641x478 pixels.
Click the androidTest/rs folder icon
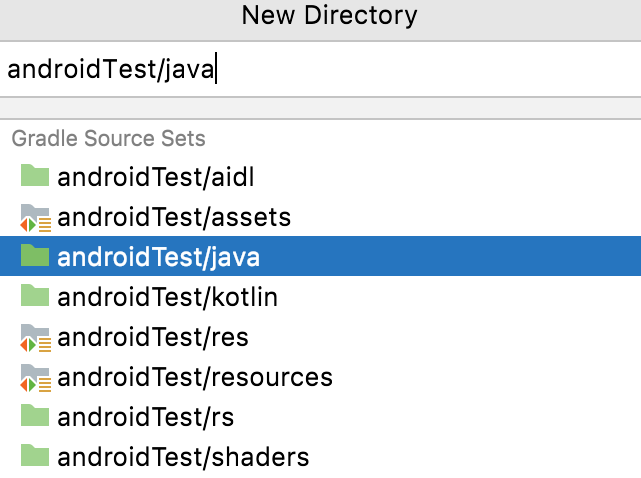35,417
